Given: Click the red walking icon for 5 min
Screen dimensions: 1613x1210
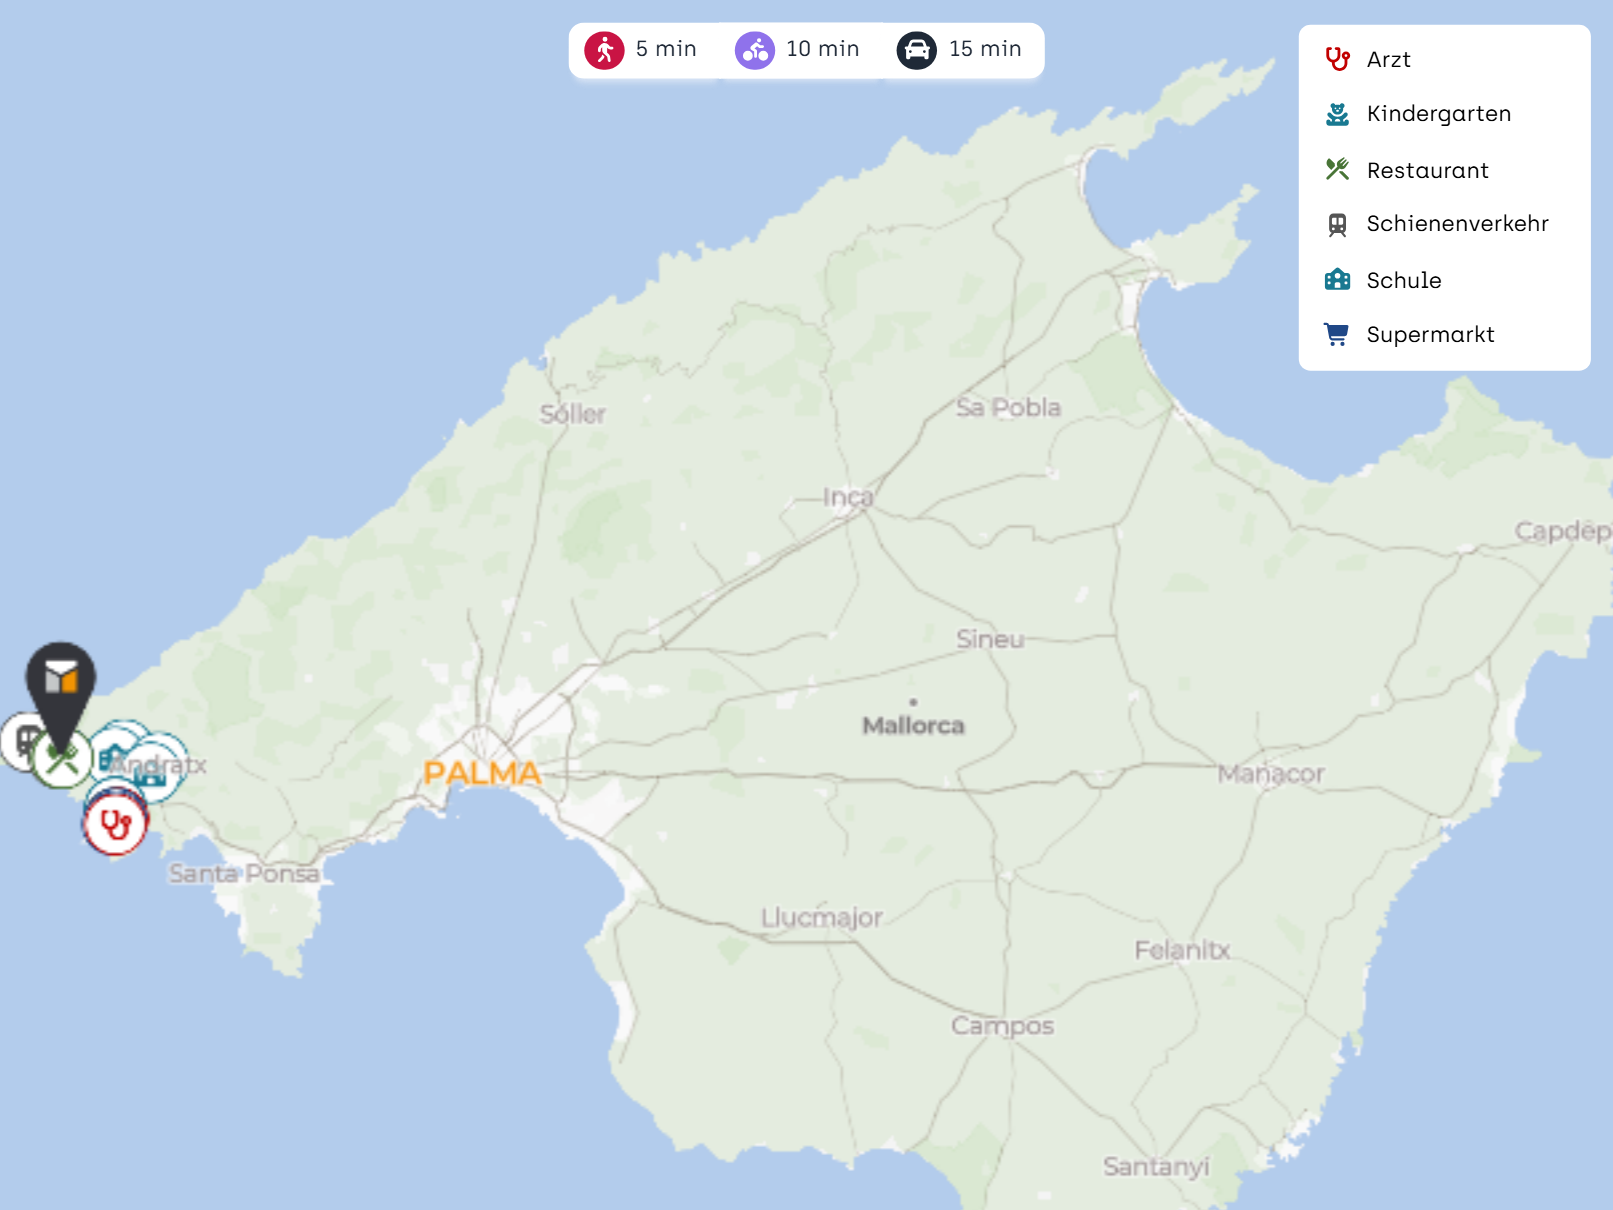Looking at the screenshot, I should click(x=604, y=50).
